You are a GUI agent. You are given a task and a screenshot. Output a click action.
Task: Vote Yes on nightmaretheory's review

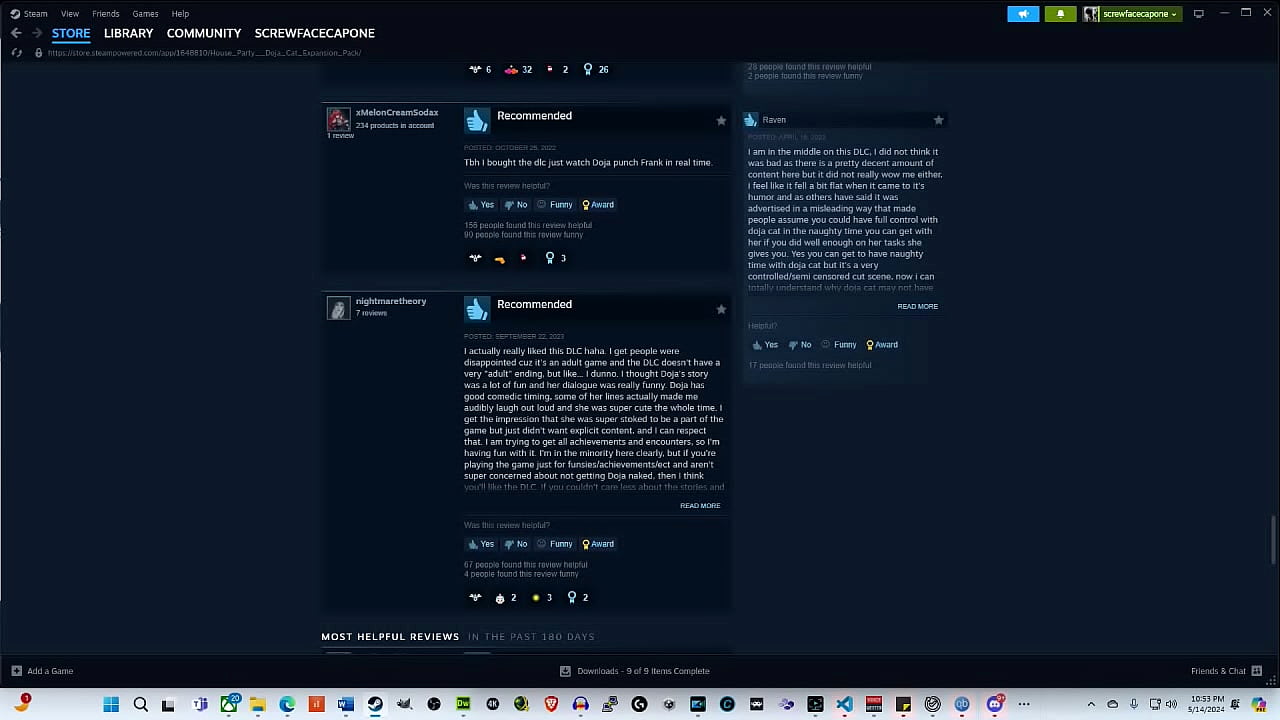(481, 544)
